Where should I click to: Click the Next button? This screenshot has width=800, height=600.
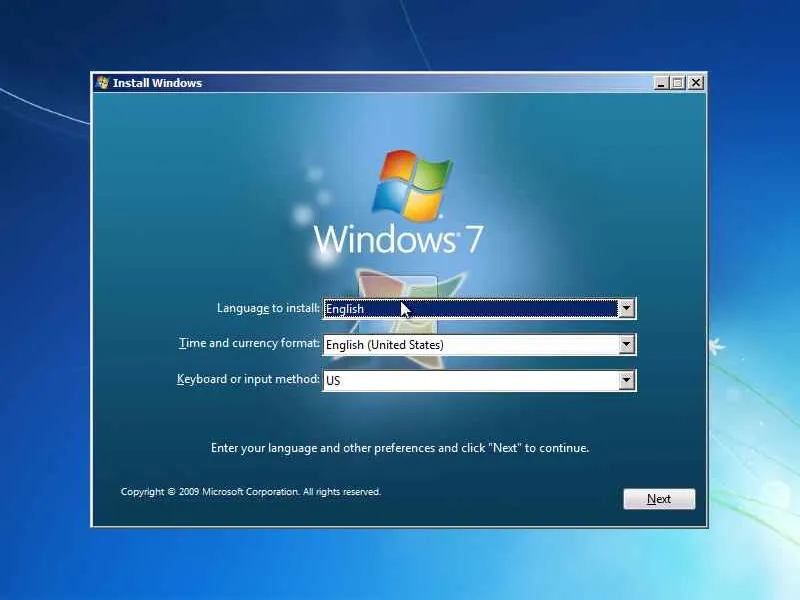point(659,499)
